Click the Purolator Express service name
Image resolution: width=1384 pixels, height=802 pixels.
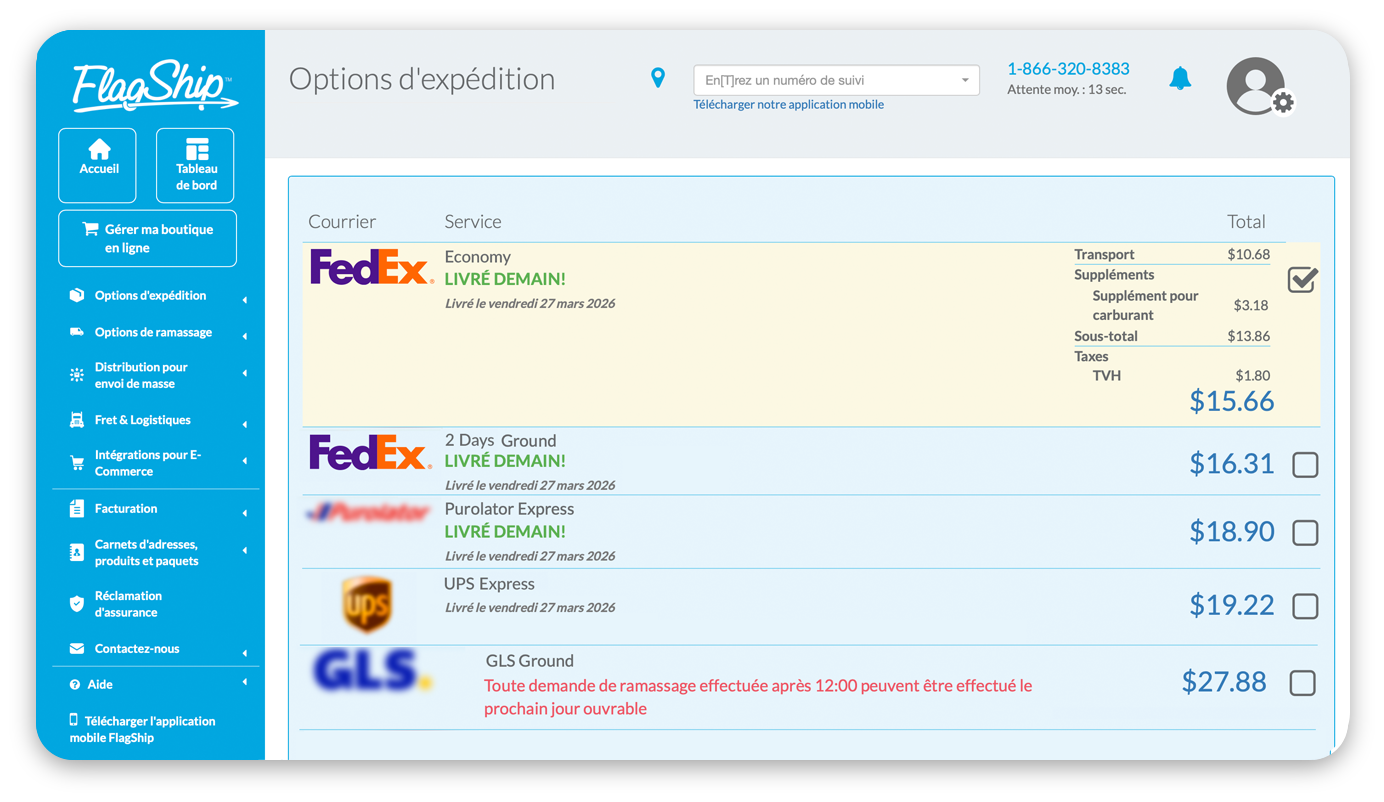[x=509, y=509]
